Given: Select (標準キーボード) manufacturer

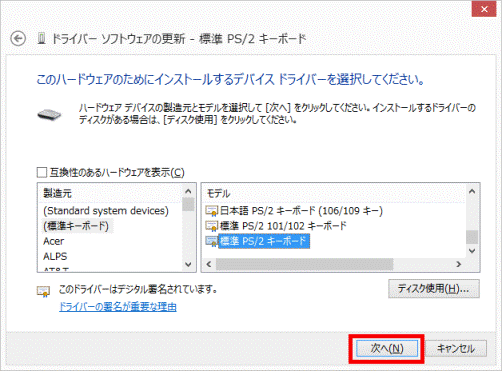Looking at the screenshot, I should pos(76,226).
